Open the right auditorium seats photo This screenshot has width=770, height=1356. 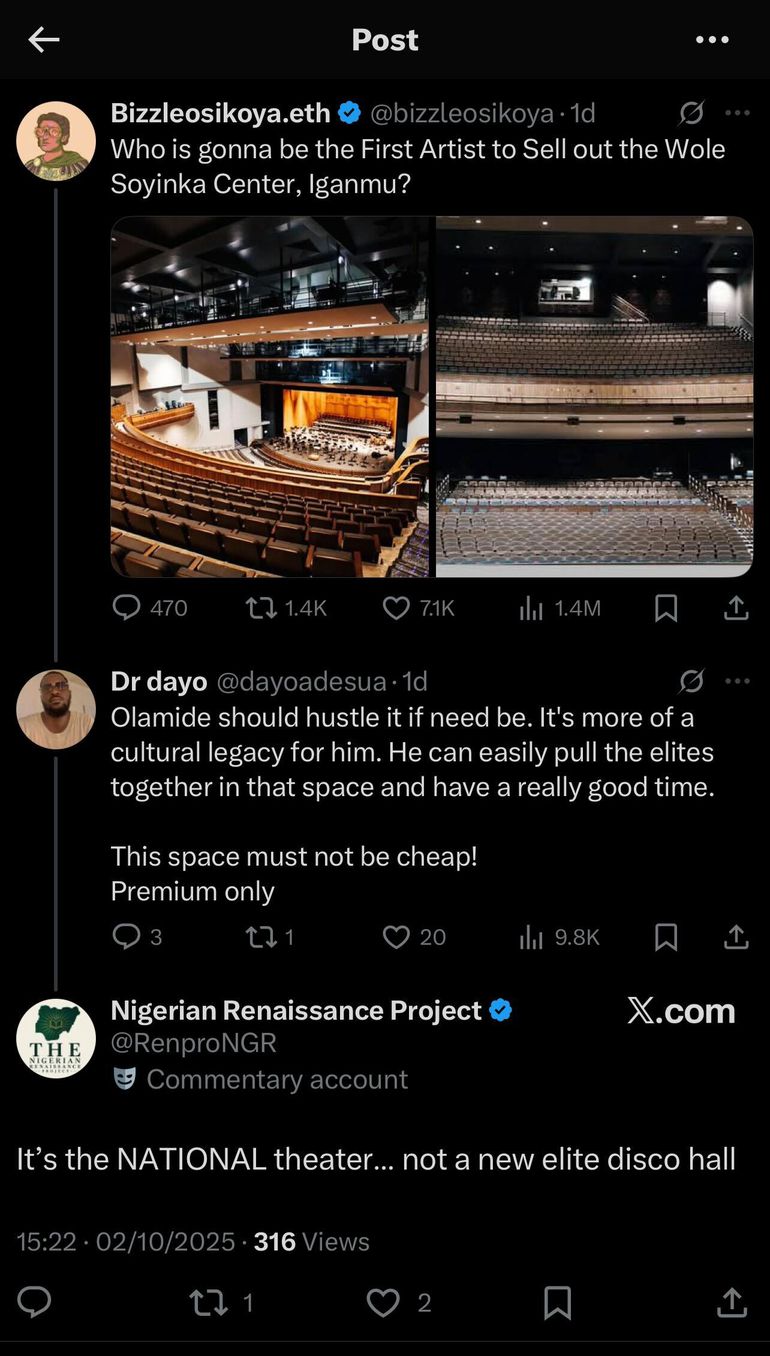[594, 397]
